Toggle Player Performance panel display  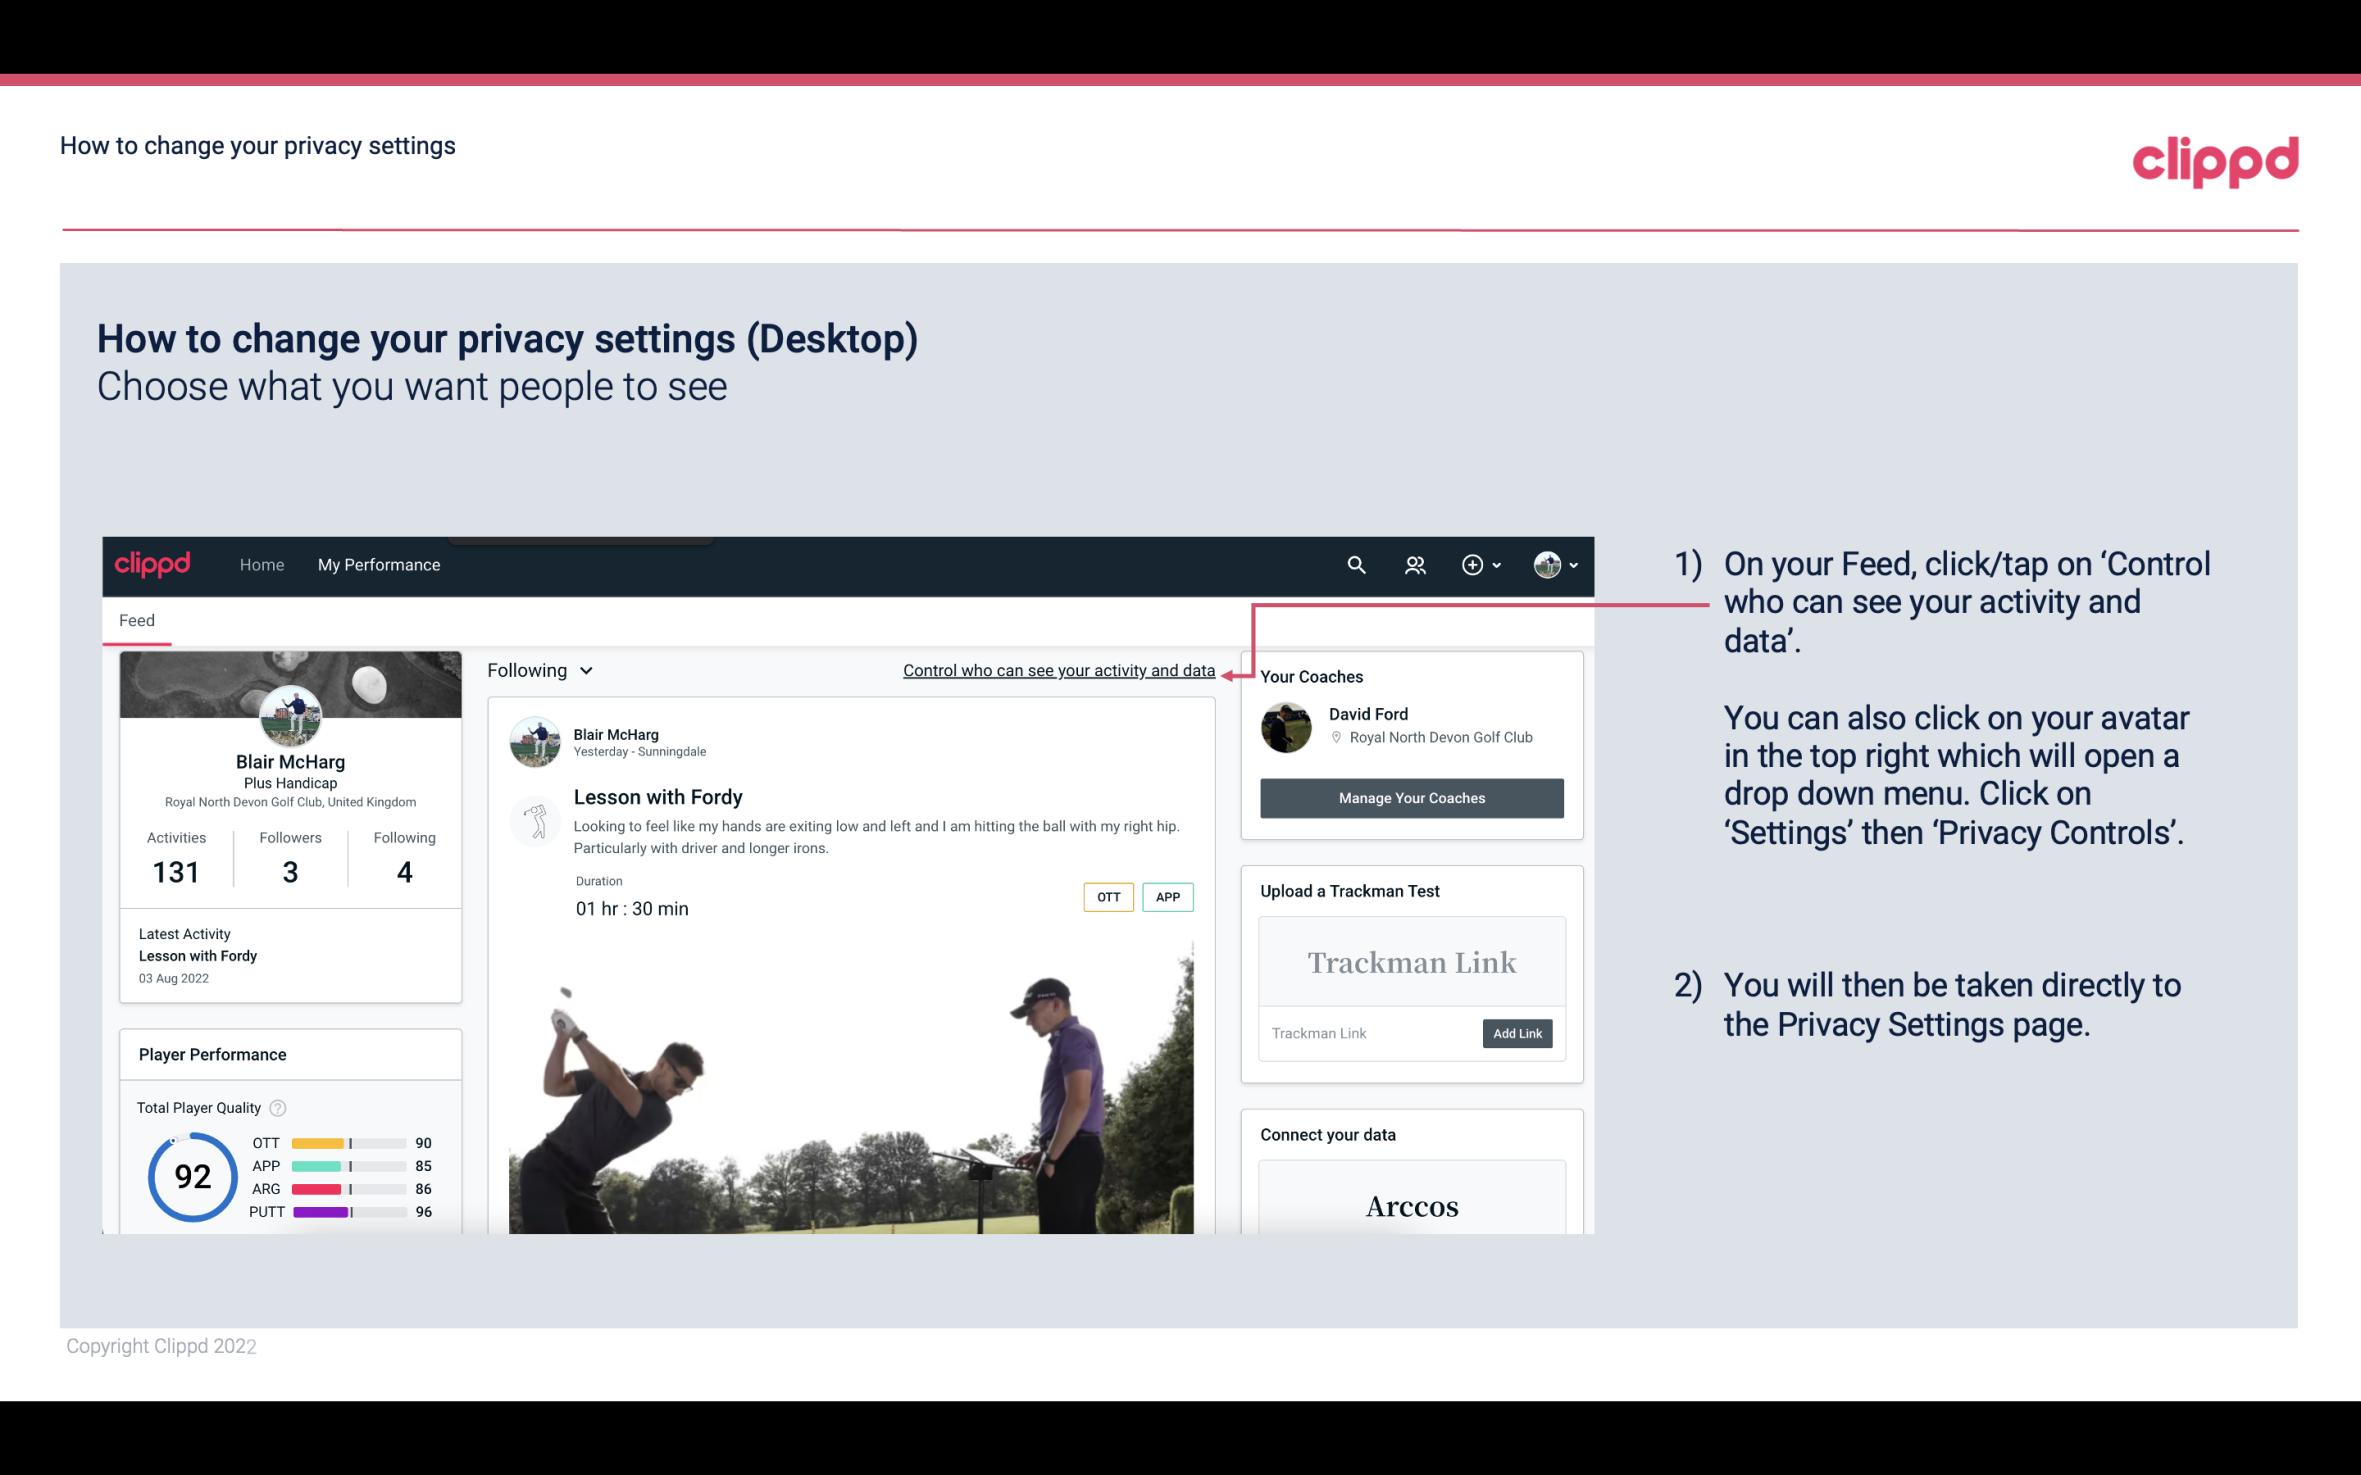[212, 1054]
